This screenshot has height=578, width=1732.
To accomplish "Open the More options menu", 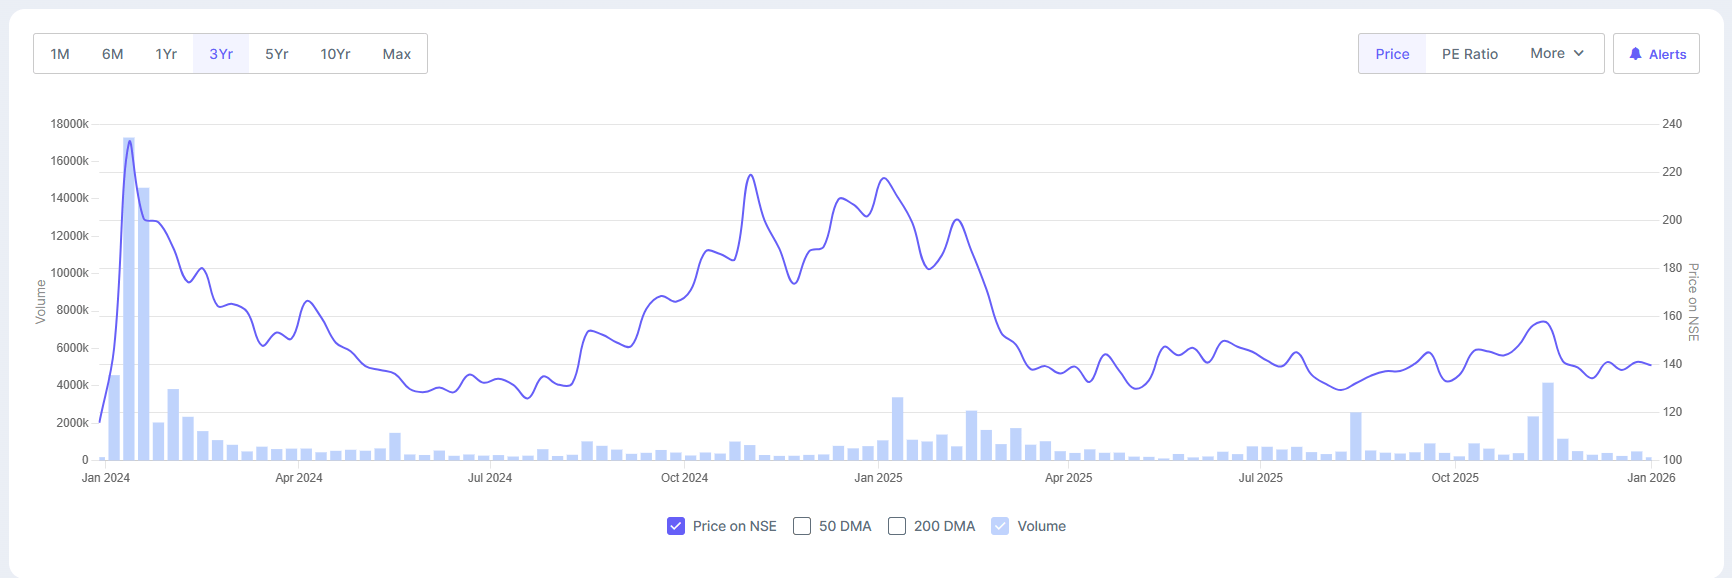I will click(x=1556, y=53).
